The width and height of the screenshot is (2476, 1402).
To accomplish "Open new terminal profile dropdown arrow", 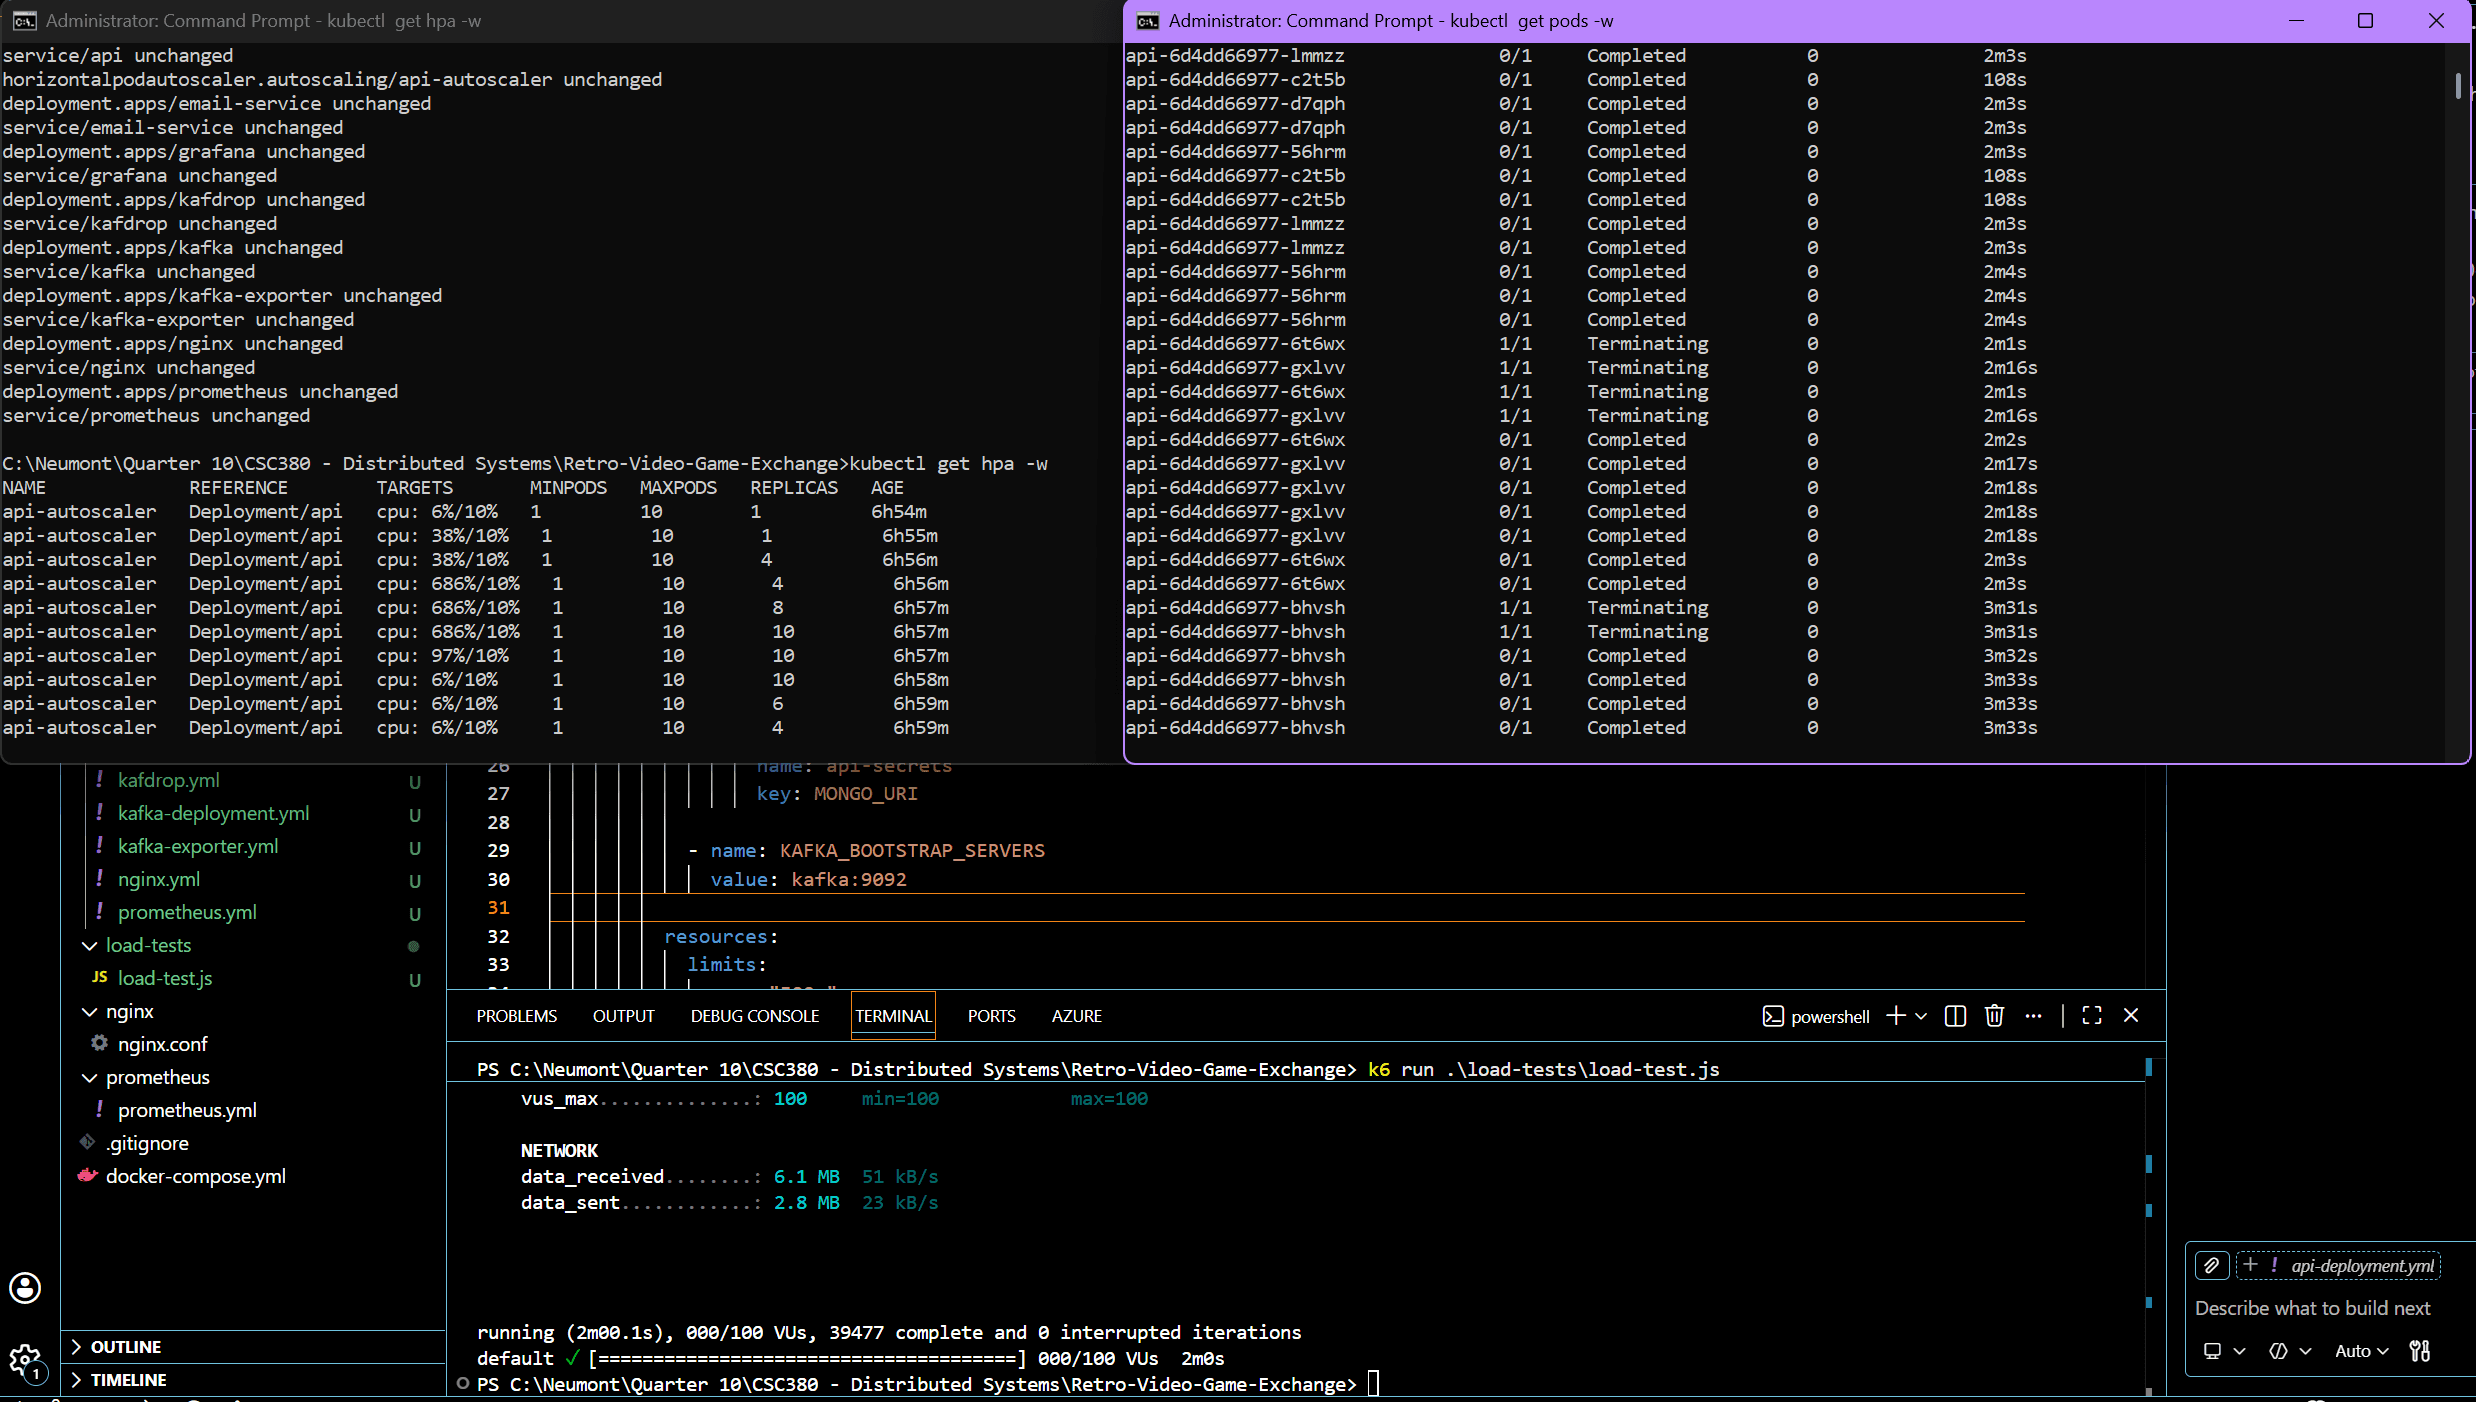I will (1921, 1016).
